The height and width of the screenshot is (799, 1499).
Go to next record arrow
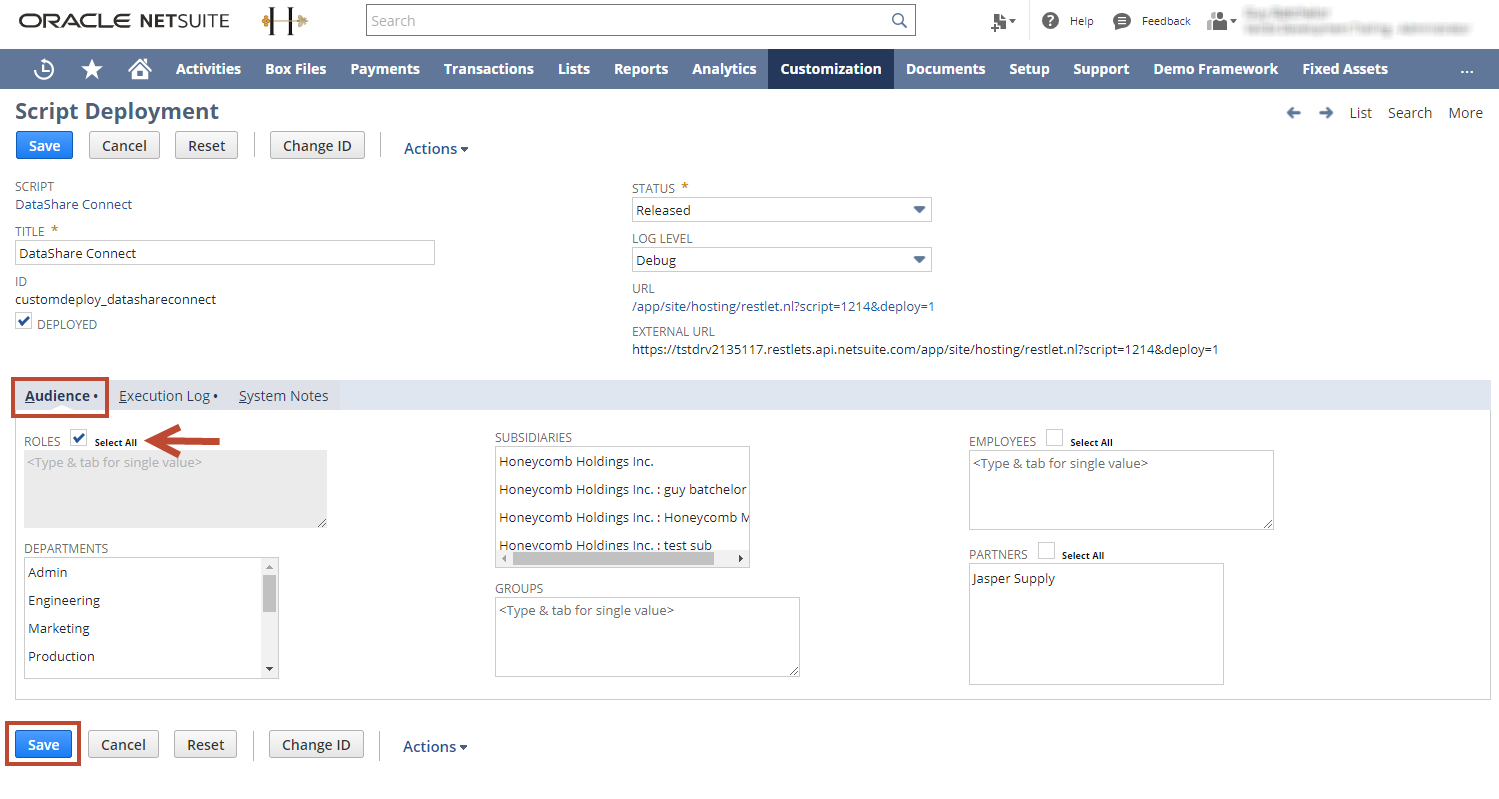click(x=1326, y=113)
